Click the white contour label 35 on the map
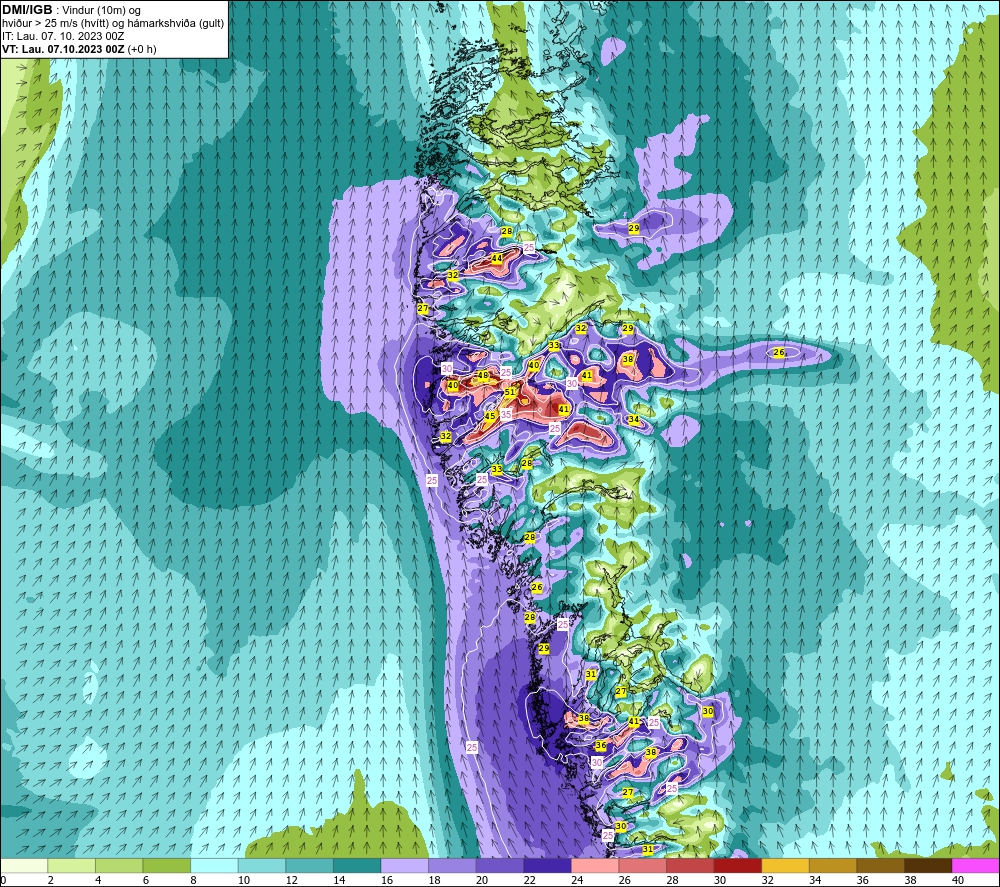This screenshot has height=887, width=1000. [x=506, y=414]
